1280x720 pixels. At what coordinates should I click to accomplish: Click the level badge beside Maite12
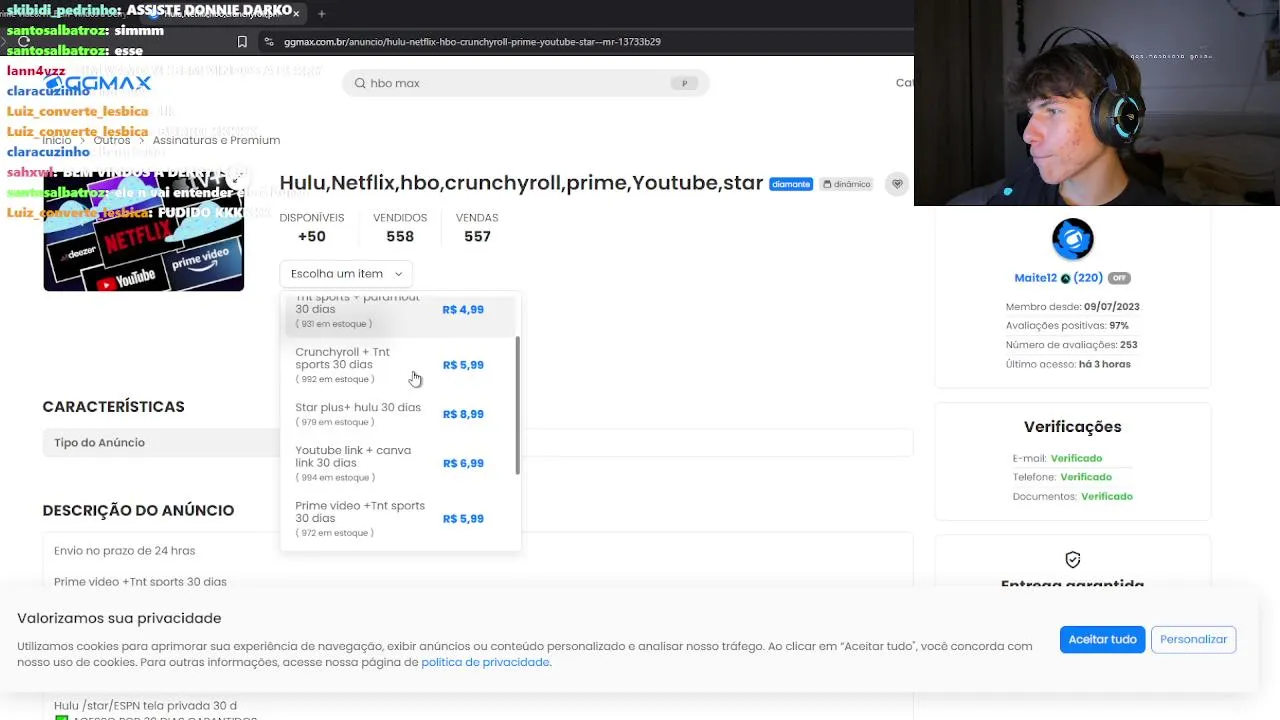(1066, 278)
